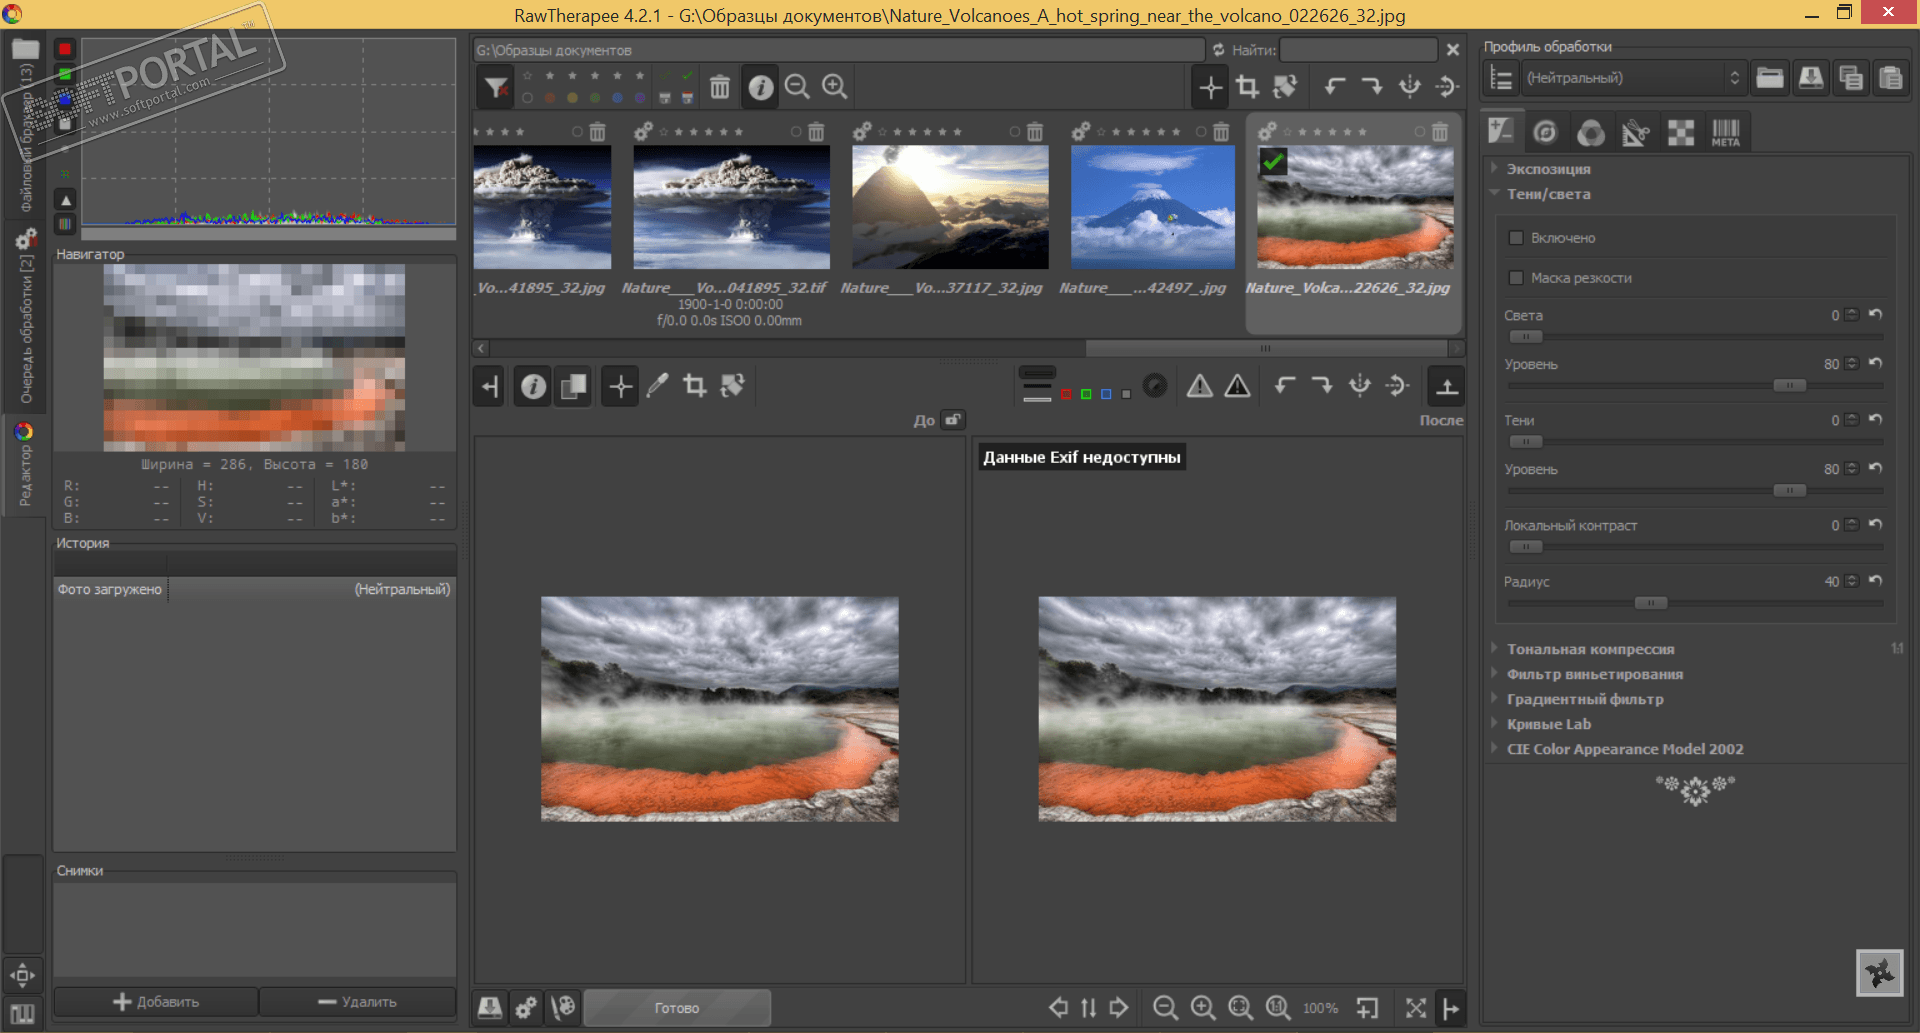Screen dimensions: 1920x1033
Task: Reset the Радиус value
Action: [1875, 581]
